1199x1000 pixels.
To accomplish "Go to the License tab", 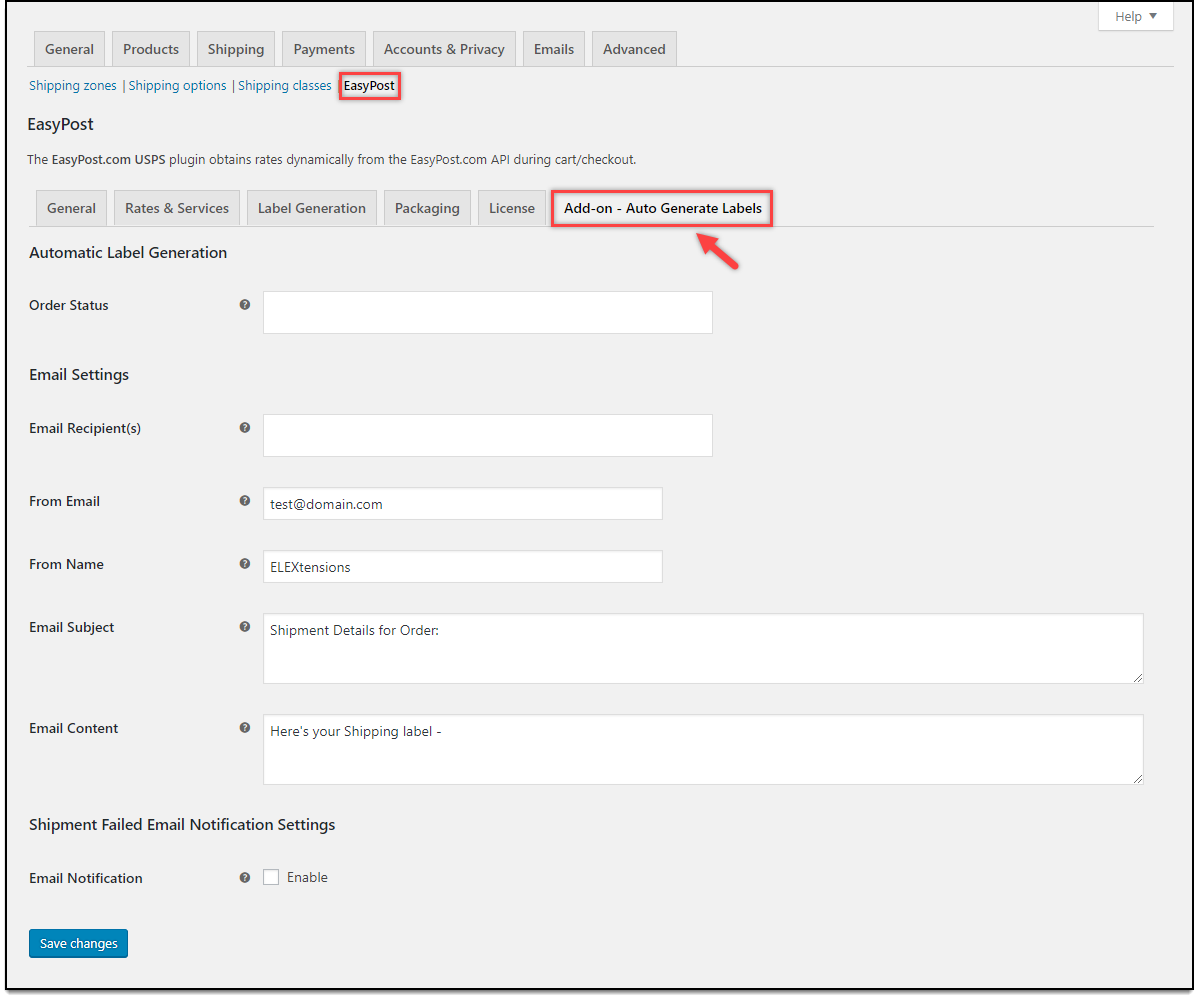I will pos(512,208).
